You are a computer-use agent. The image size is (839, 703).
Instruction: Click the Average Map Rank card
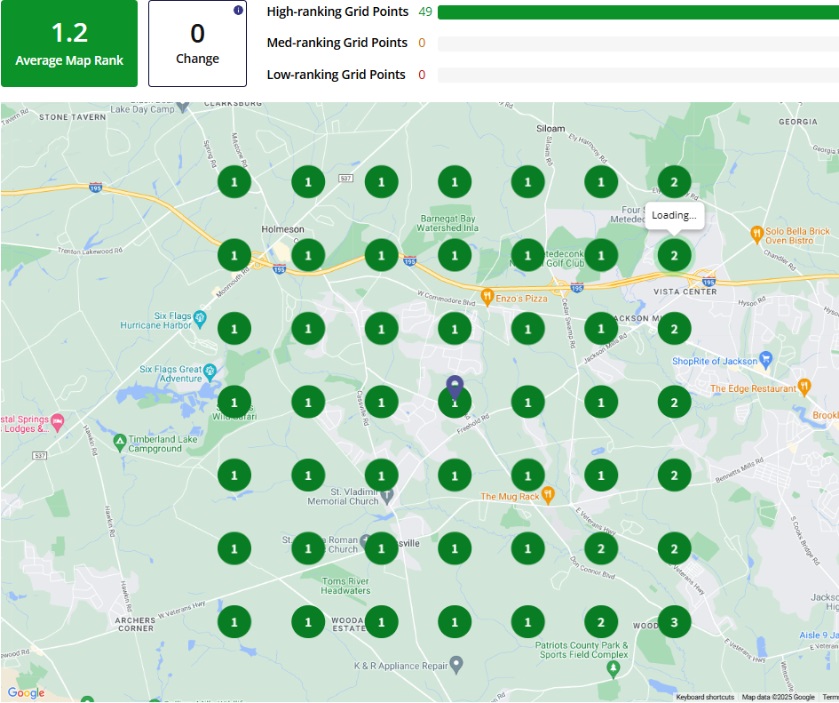pos(69,43)
